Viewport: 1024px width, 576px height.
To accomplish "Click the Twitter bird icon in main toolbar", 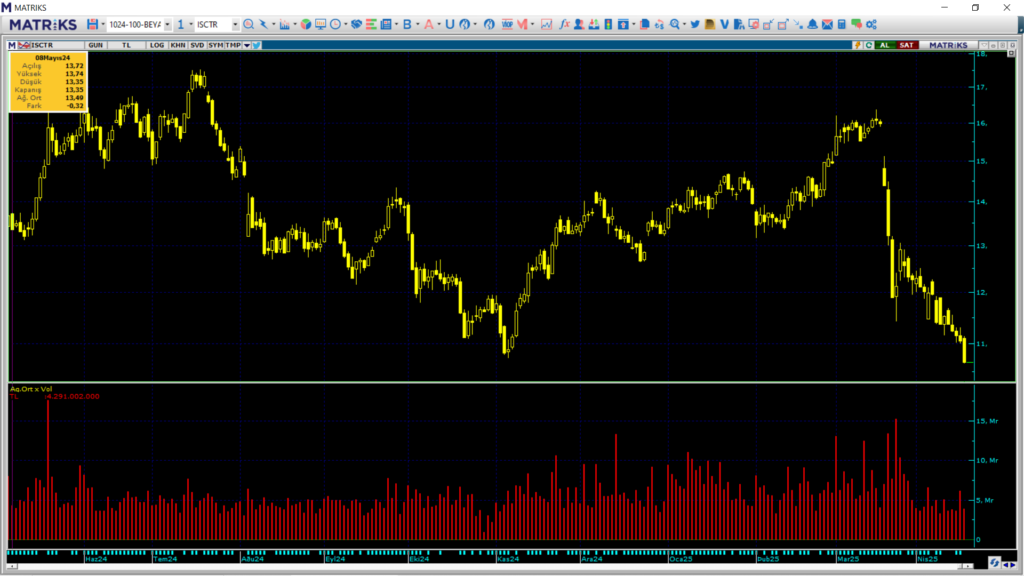I will point(696,24).
